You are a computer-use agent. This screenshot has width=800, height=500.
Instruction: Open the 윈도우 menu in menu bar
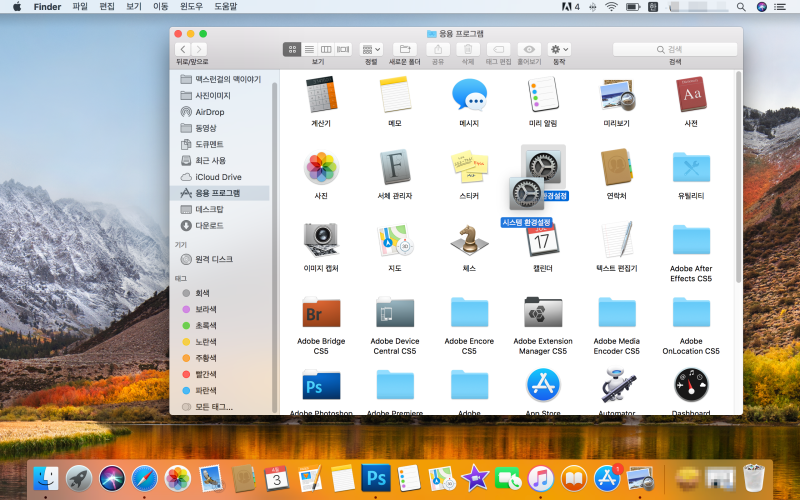pyautogui.click(x=191, y=7)
